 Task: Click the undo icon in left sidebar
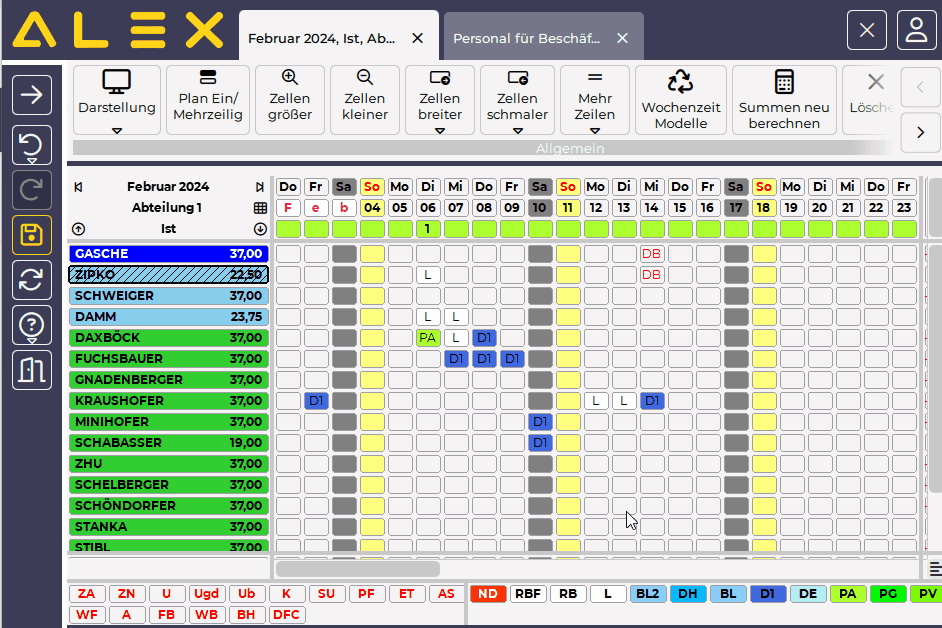pyautogui.click(x=32, y=146)
